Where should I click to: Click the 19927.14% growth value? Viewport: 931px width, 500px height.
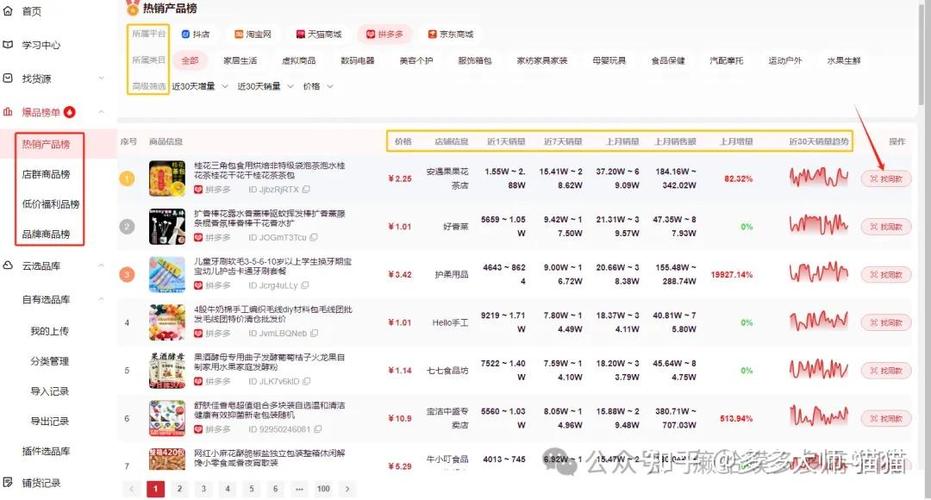pos(732,274)
